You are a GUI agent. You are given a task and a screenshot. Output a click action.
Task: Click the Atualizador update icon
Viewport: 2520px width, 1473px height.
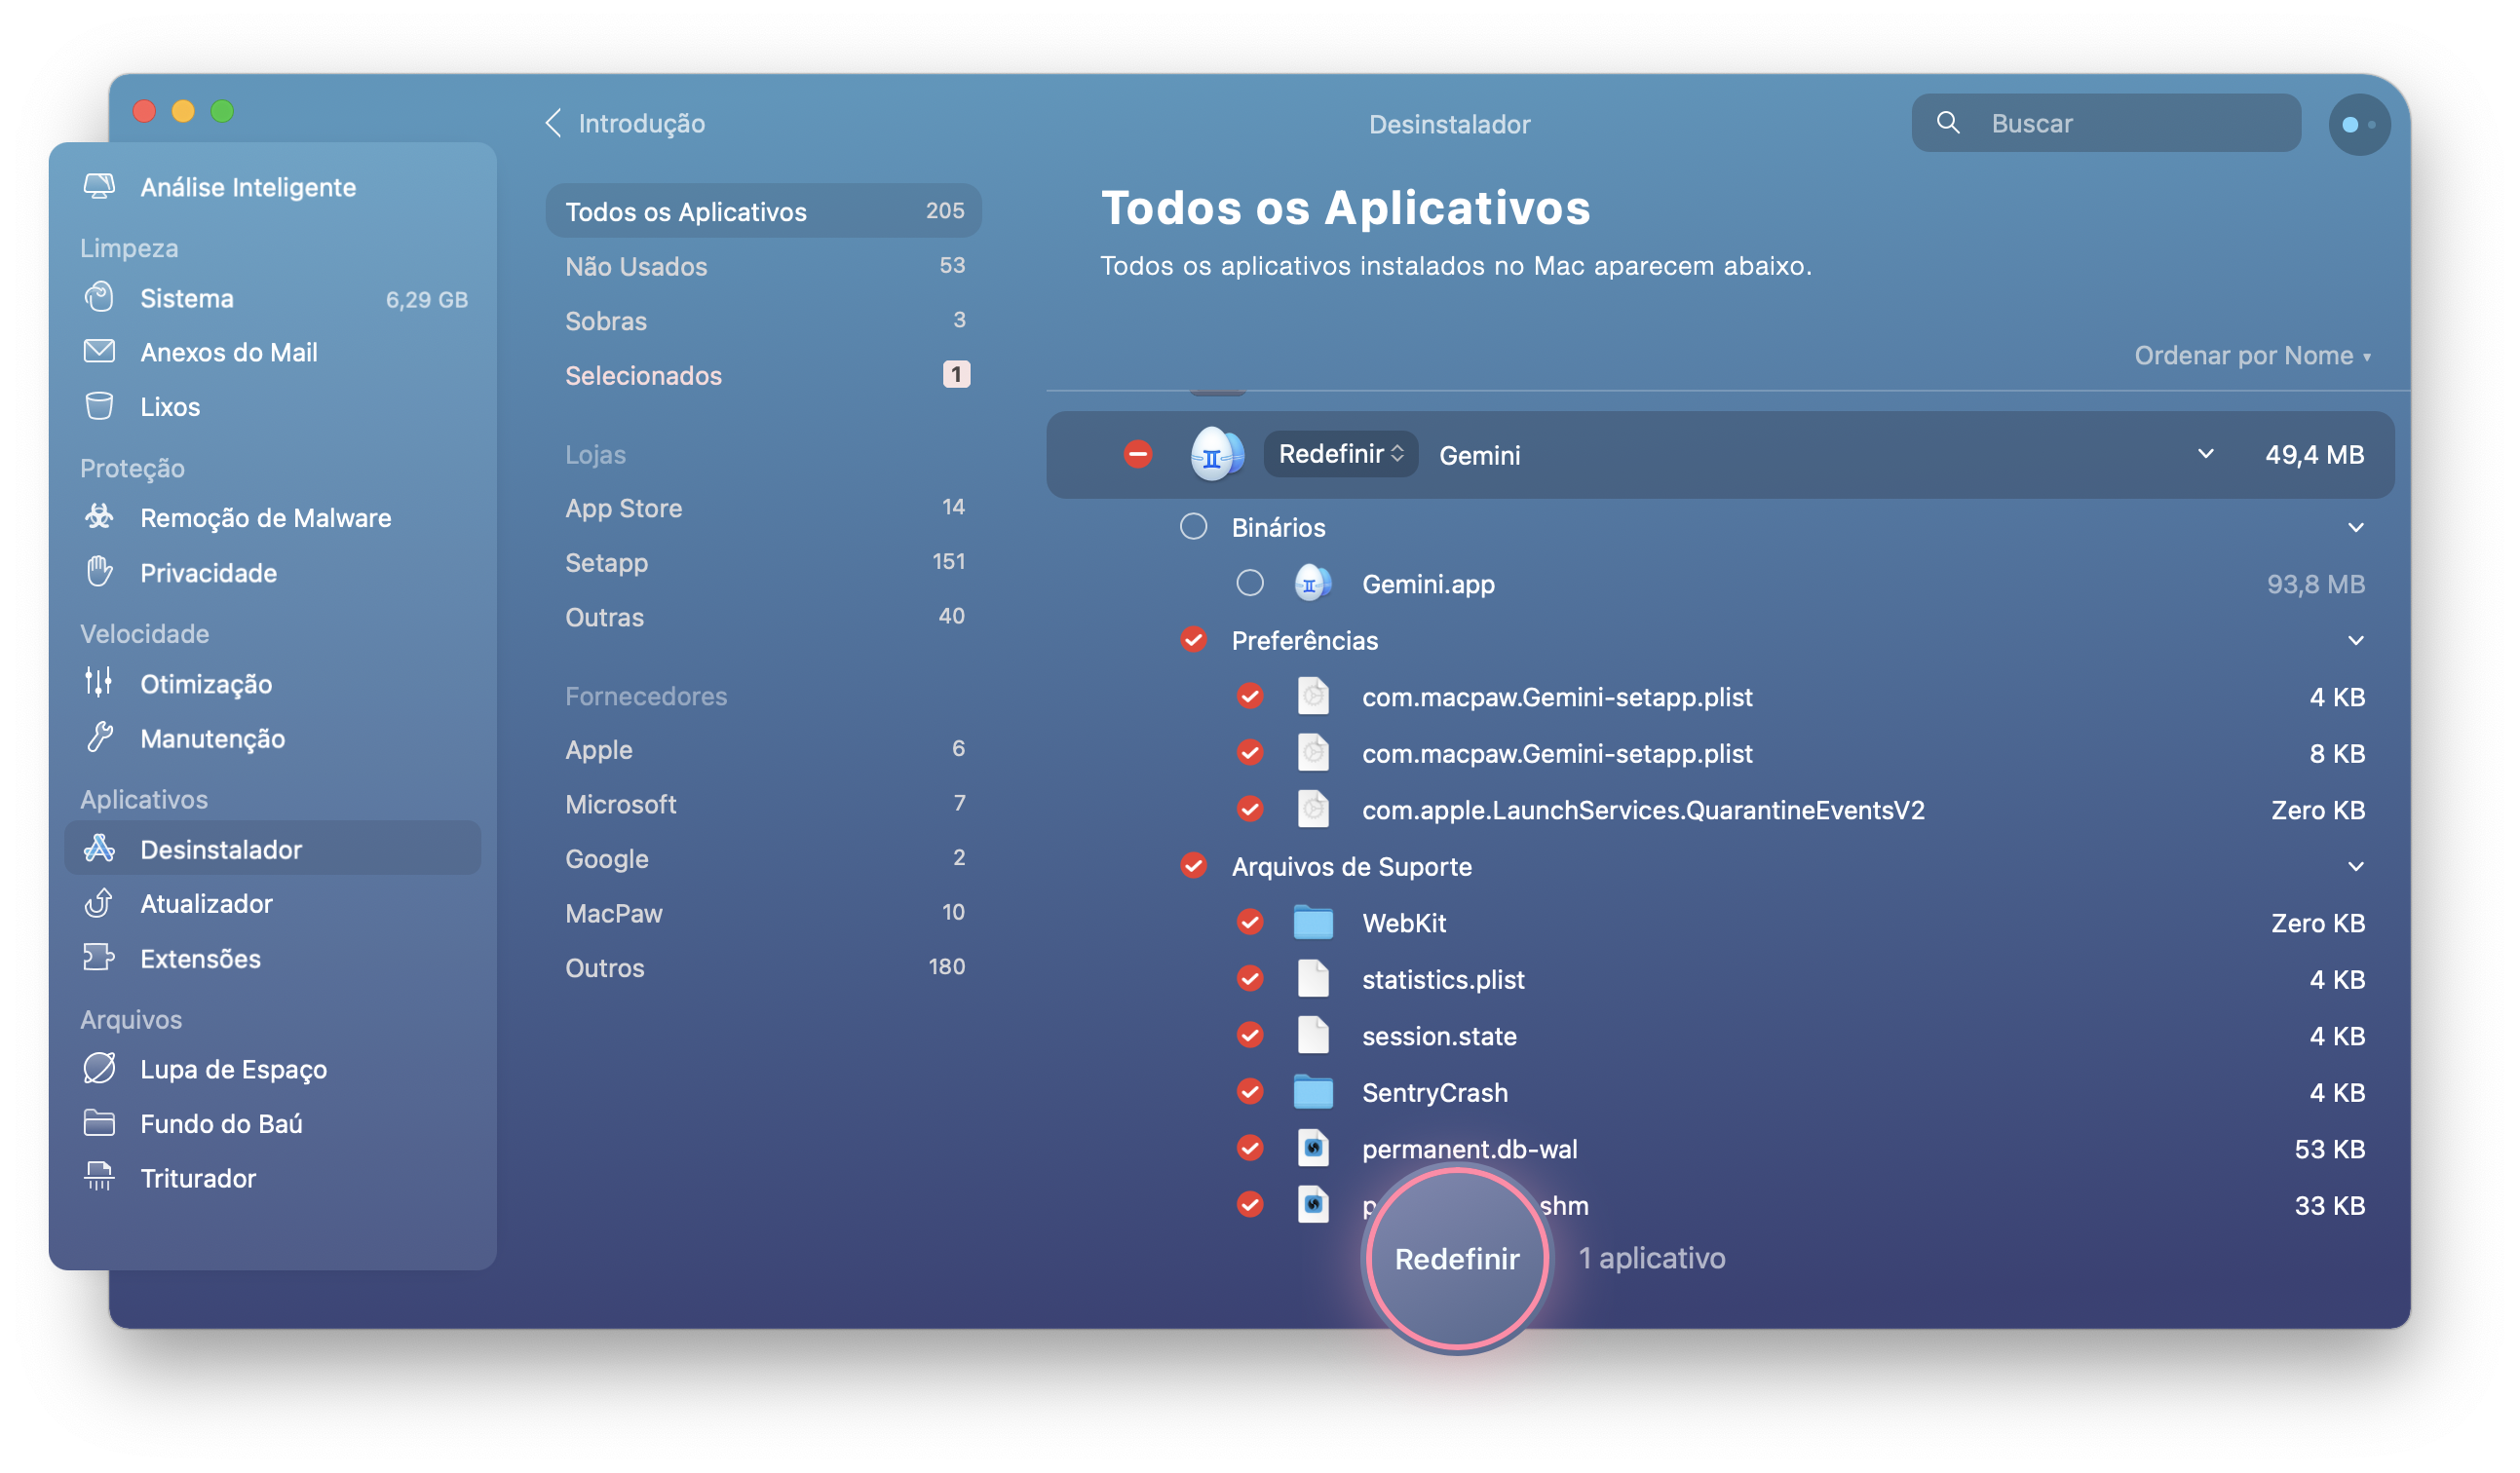coord(99,903)
